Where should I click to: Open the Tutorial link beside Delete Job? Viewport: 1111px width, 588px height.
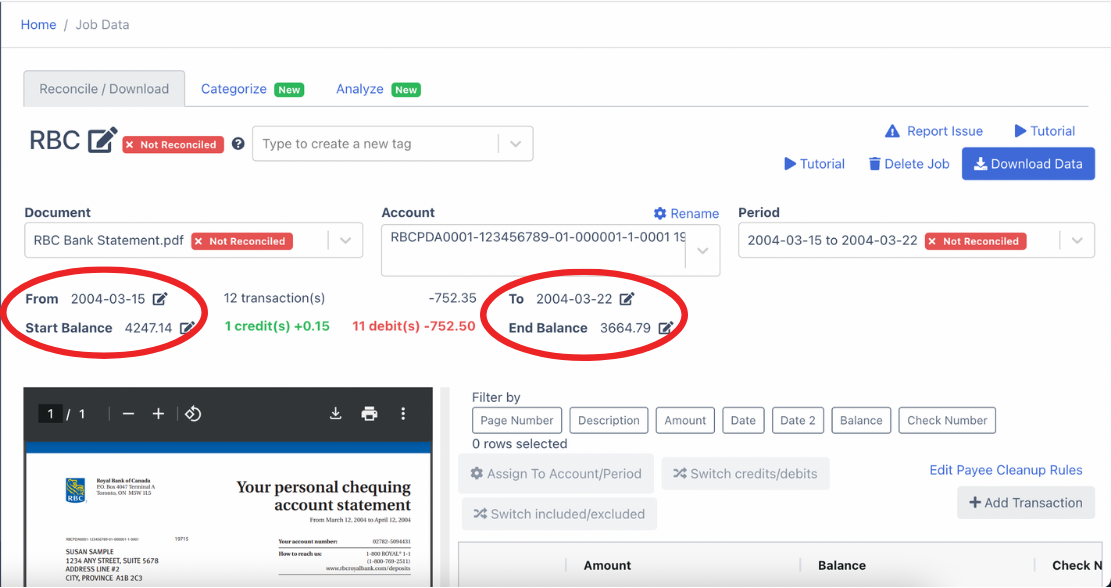(814, 164)
